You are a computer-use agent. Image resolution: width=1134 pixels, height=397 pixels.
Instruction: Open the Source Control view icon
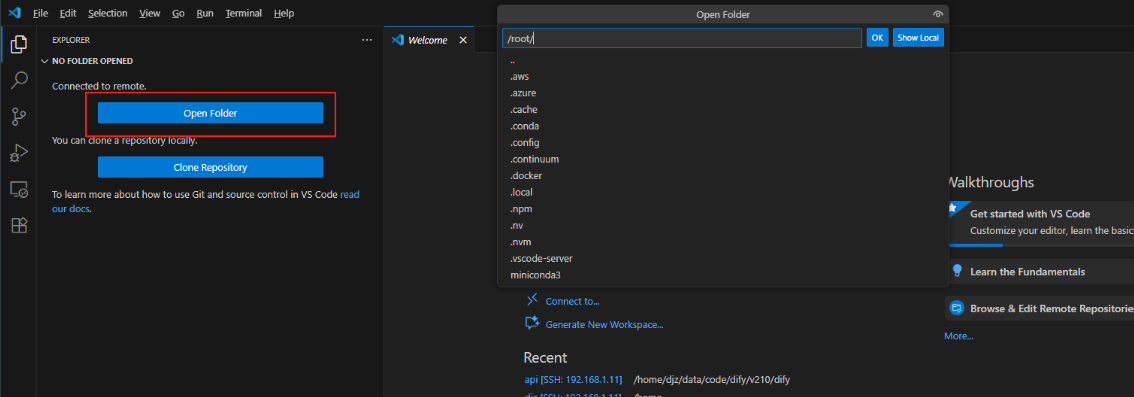[x=19, y=116]
